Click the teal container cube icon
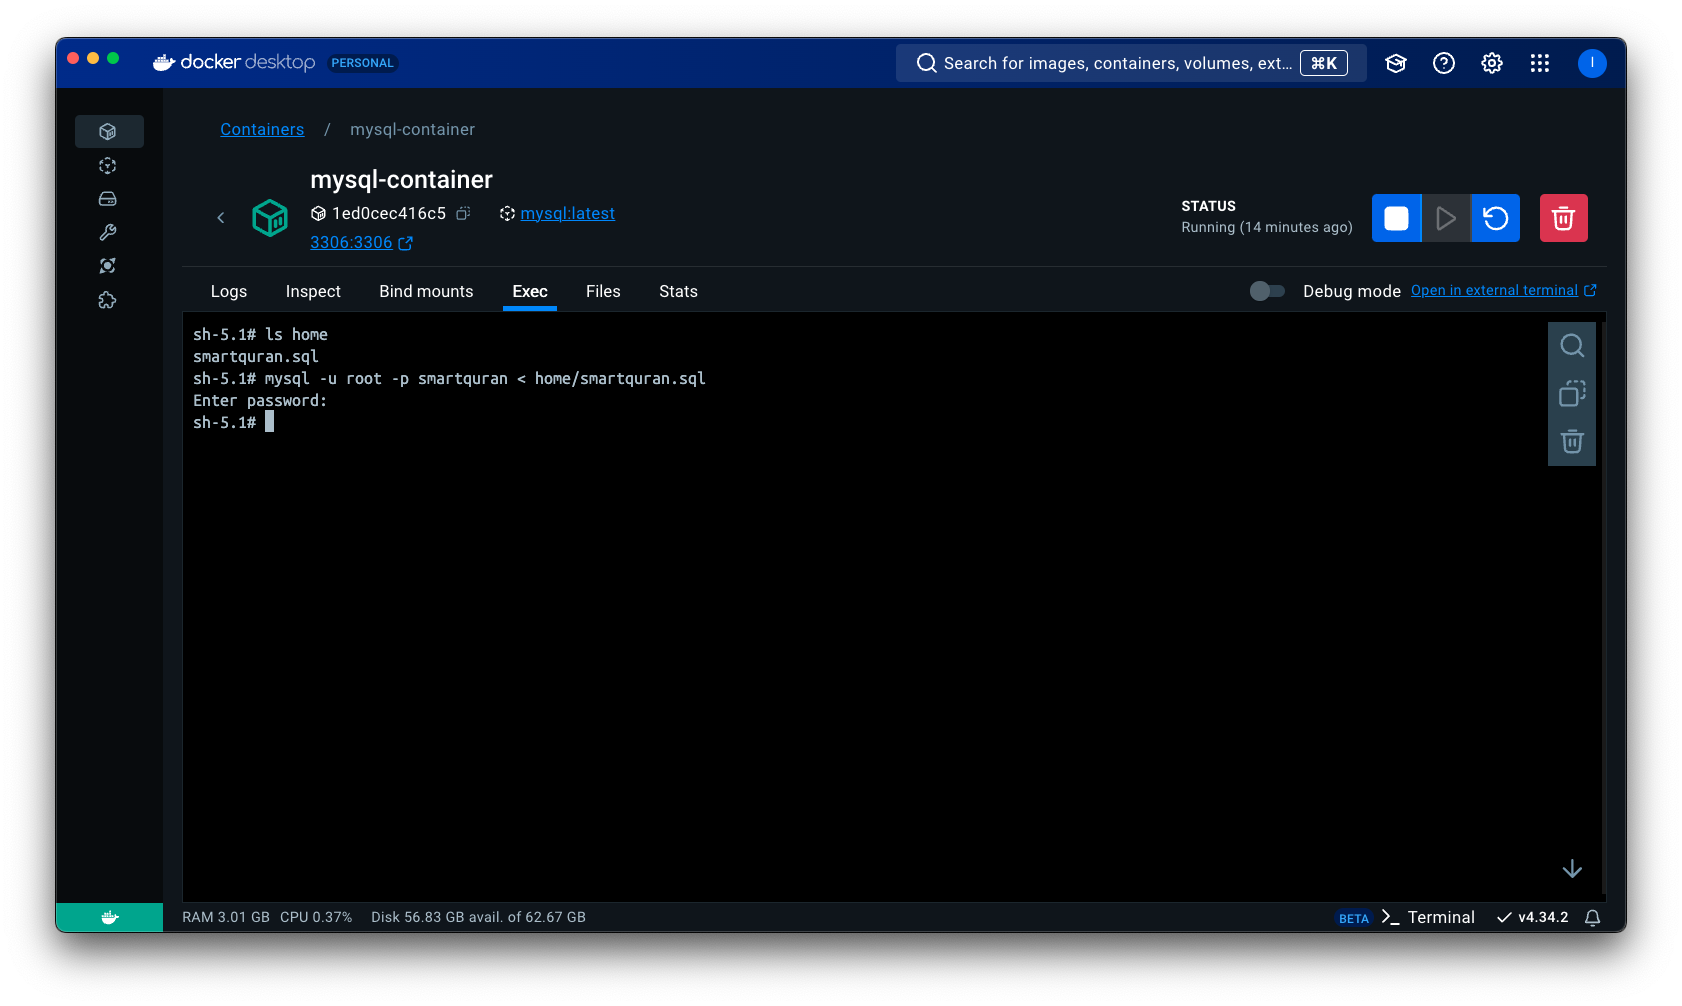This screenshot has height=1006, width=1682. click(x=270, y=218)
